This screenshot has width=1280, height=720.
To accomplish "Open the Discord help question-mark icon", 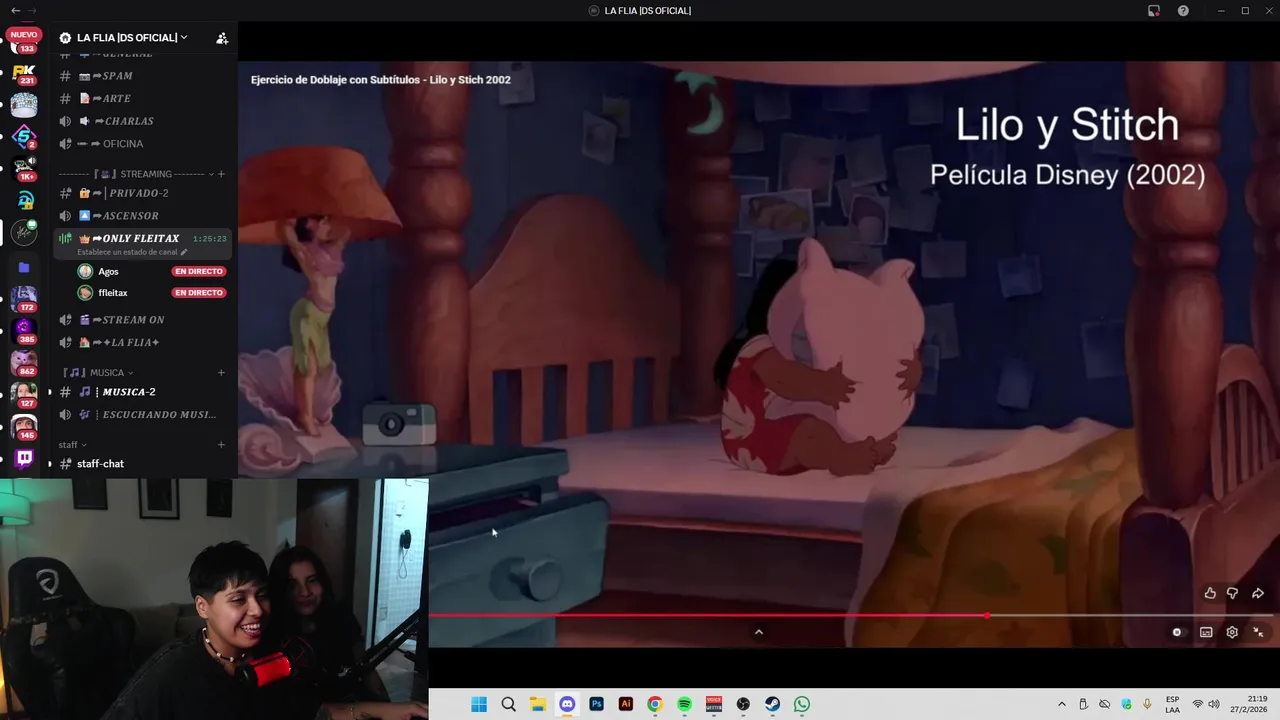I will [1183, 10].
